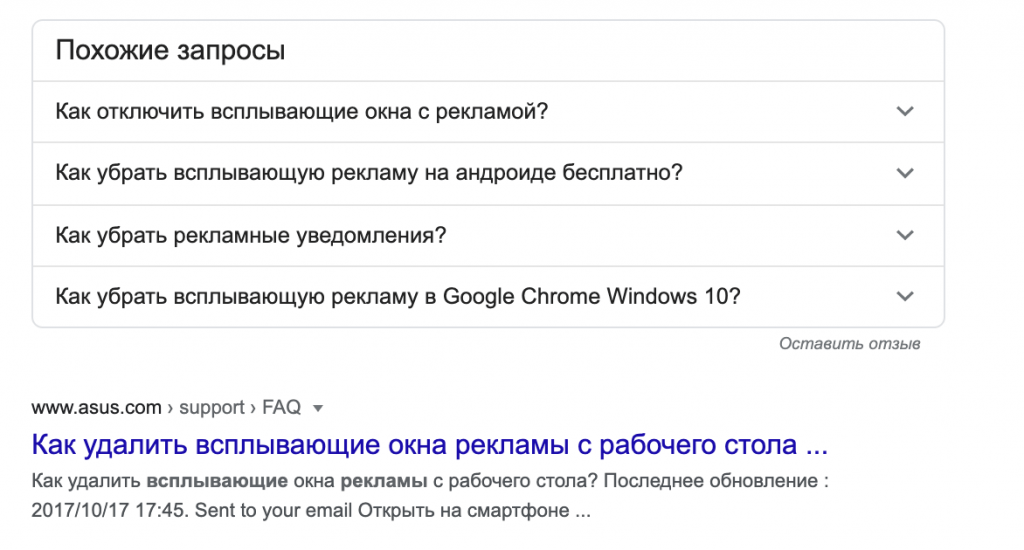Screen dimensions: 1024x550
Task: Expand chevron for отключить всплывающие окна question
Action: [x=904, y=112]
